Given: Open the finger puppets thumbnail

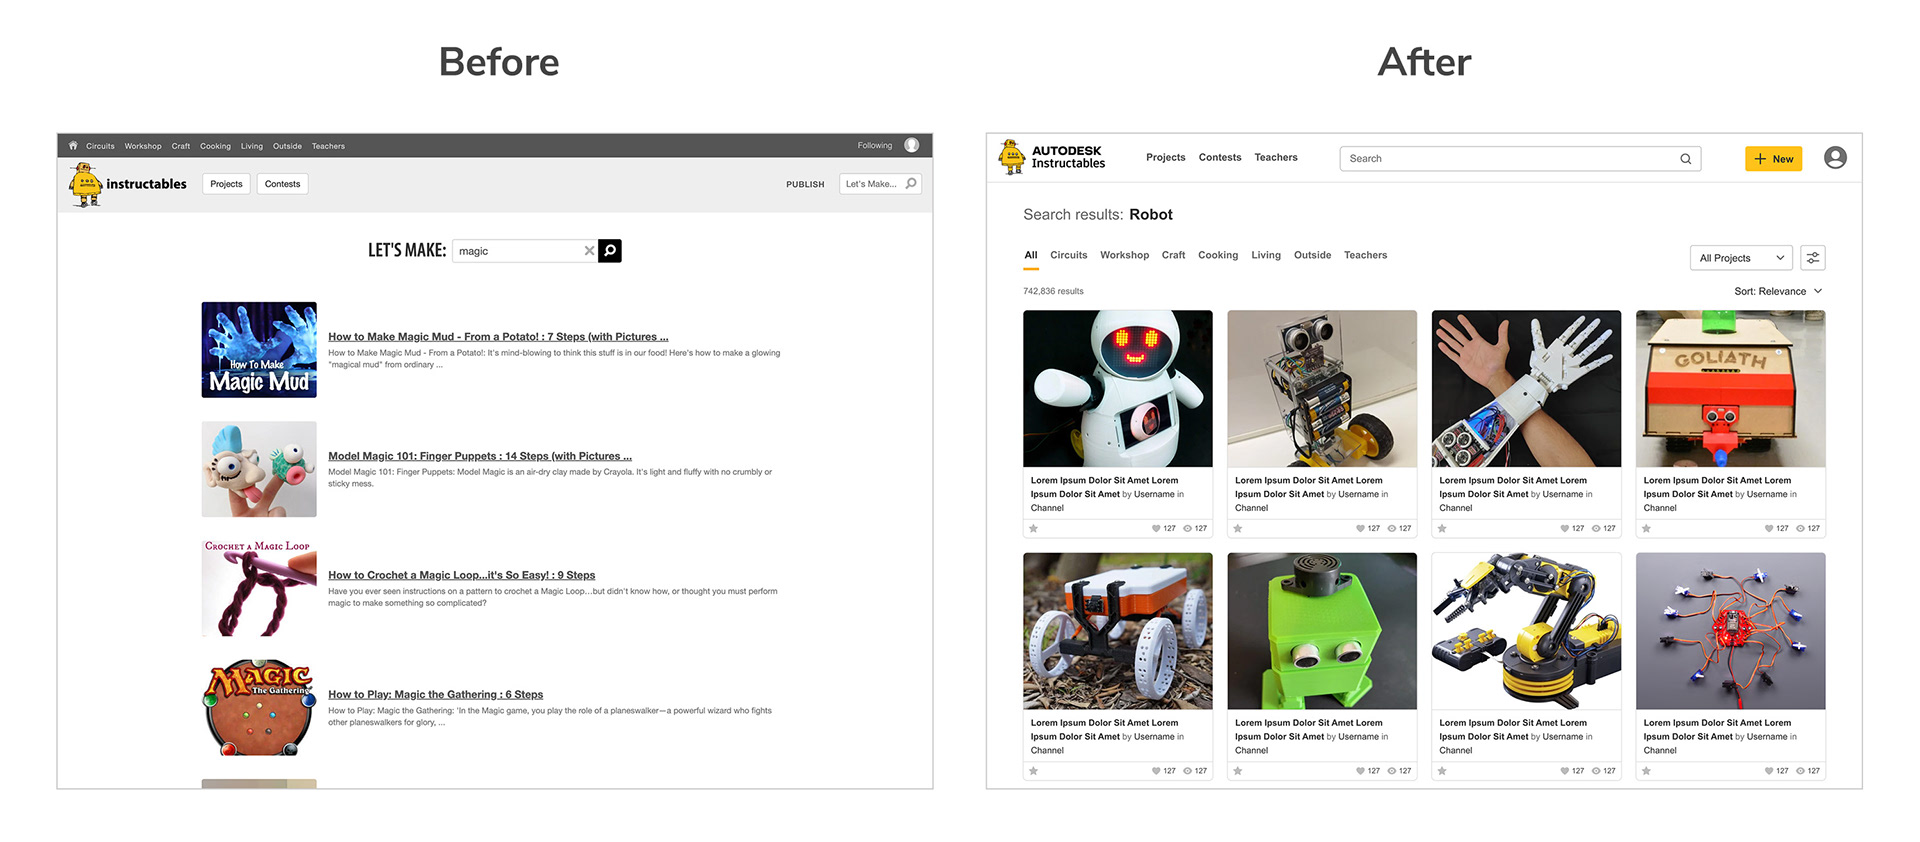Looking at the screenshot, I should 259,469.
